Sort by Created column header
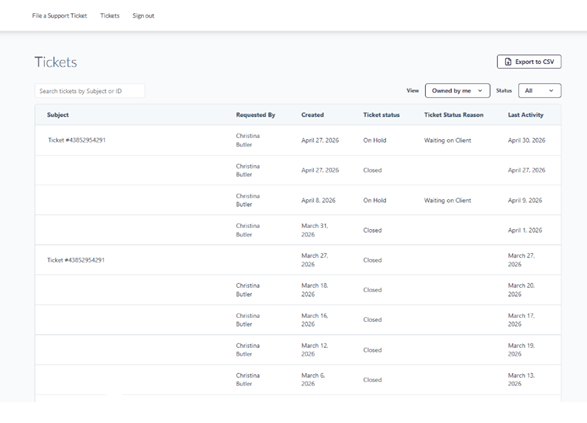The height and width of the screenshot is (423, 587). click(313, 115)
